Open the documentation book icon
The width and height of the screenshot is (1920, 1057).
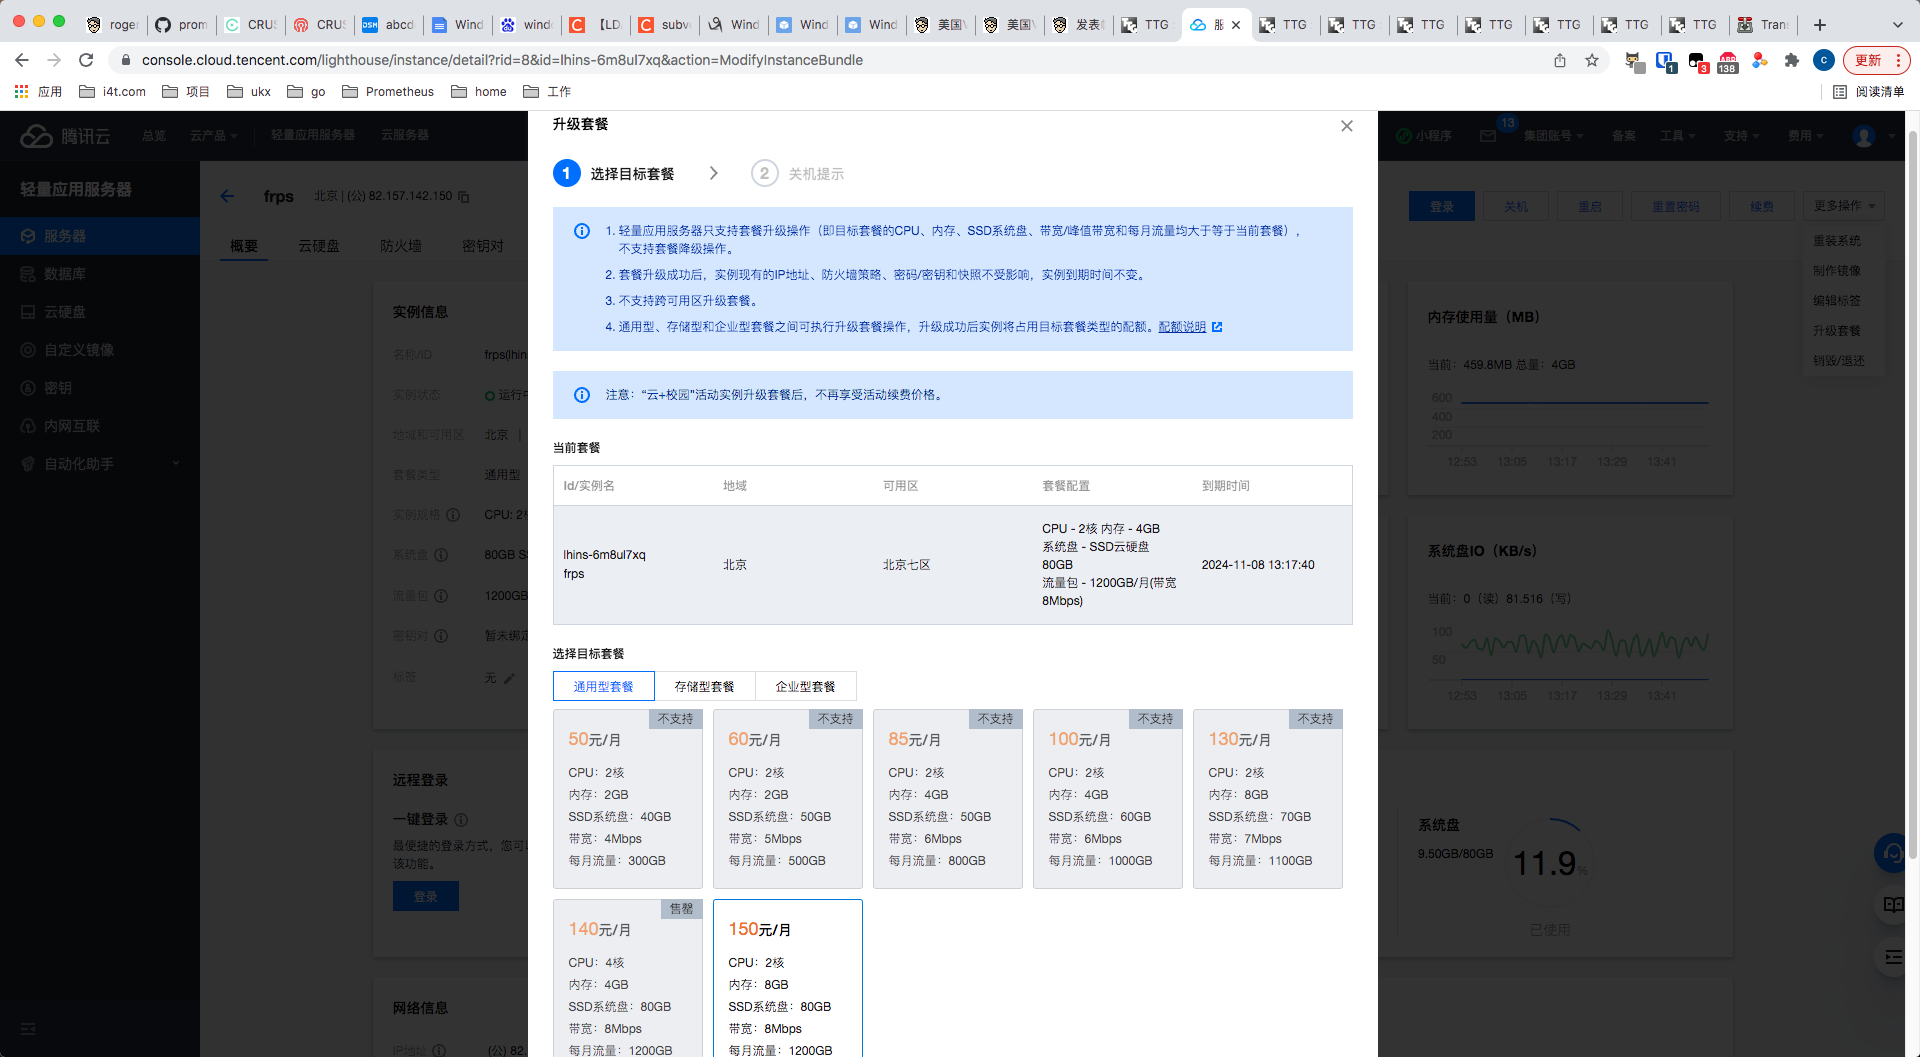pyautogui.click(x=1893, y=905)
